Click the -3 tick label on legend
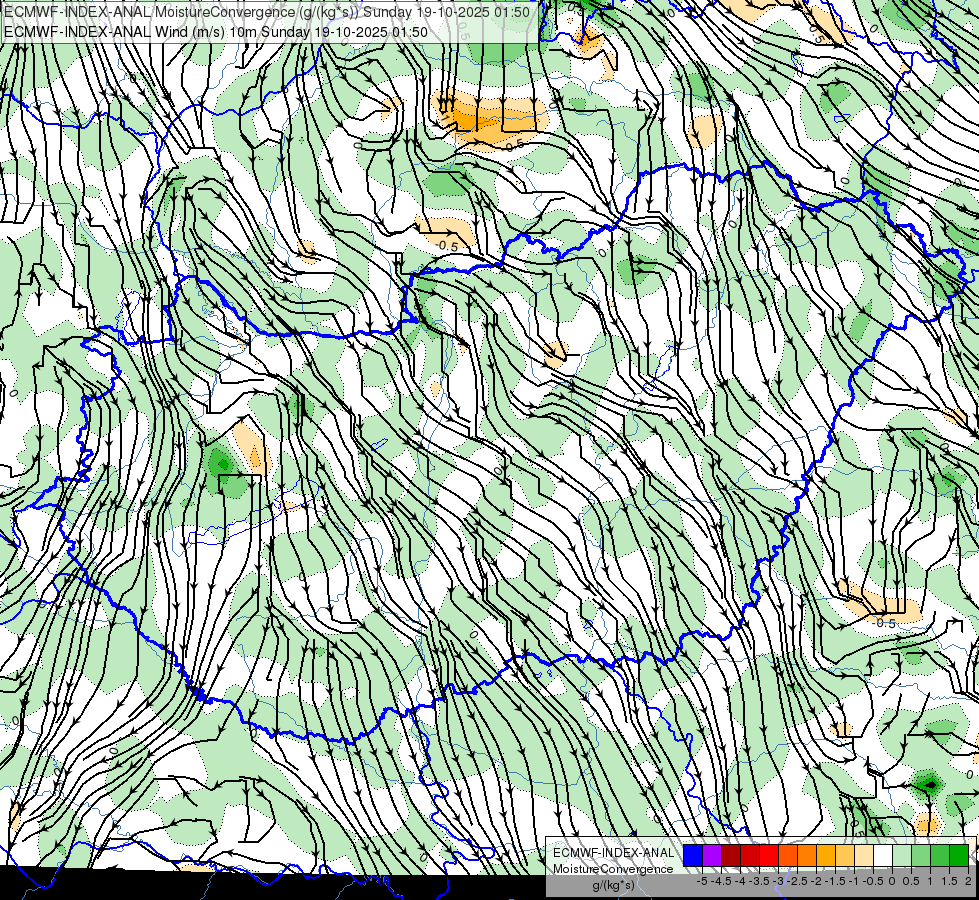 tap(778, 881)
